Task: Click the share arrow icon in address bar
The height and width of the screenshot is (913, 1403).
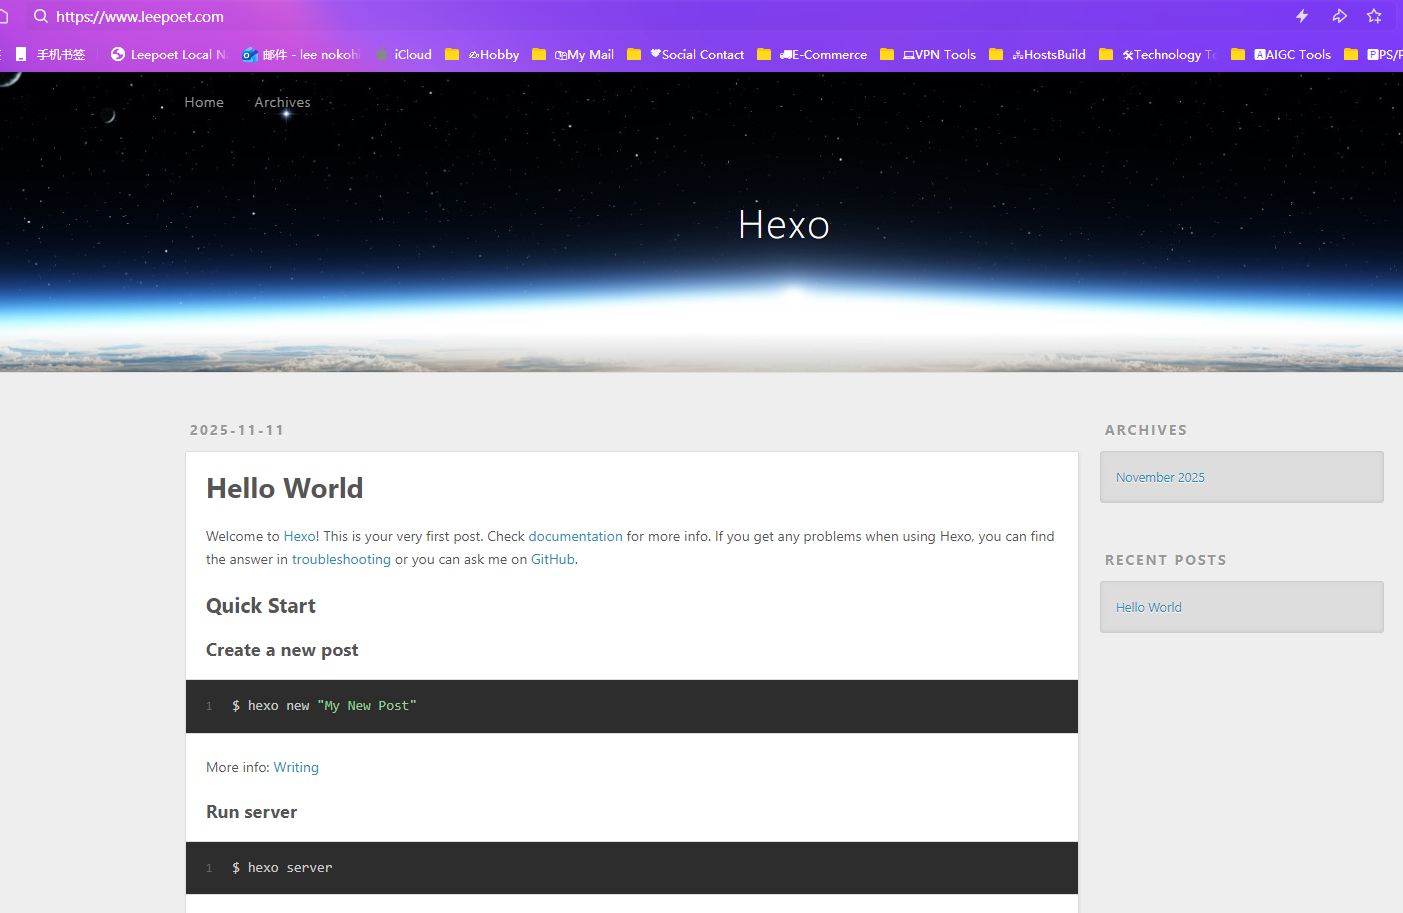Action: coord(1339,16)
